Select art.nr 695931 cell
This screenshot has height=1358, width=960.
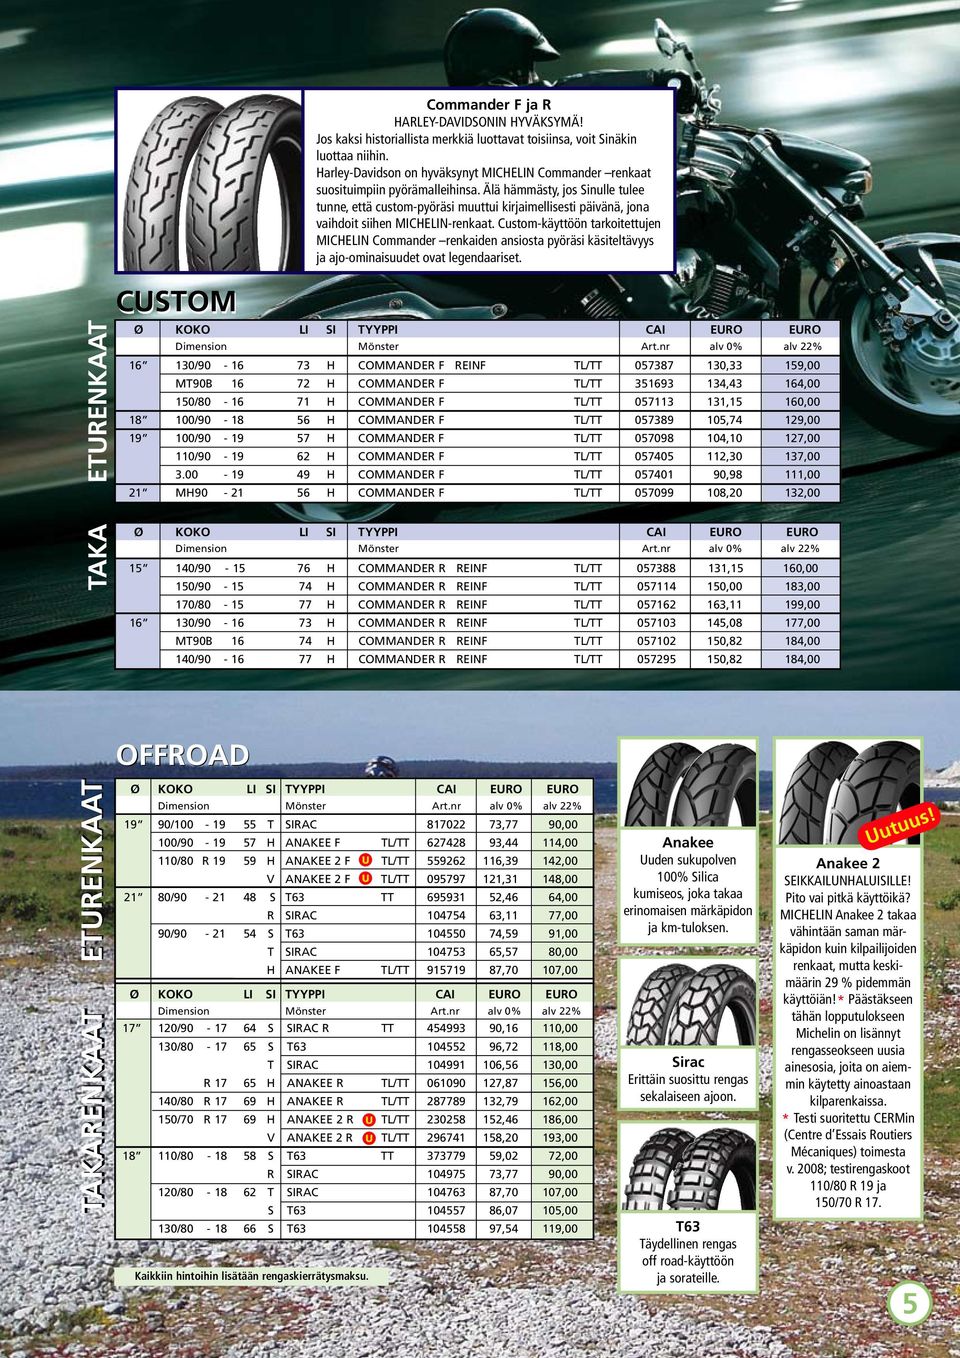coord(446,898)
